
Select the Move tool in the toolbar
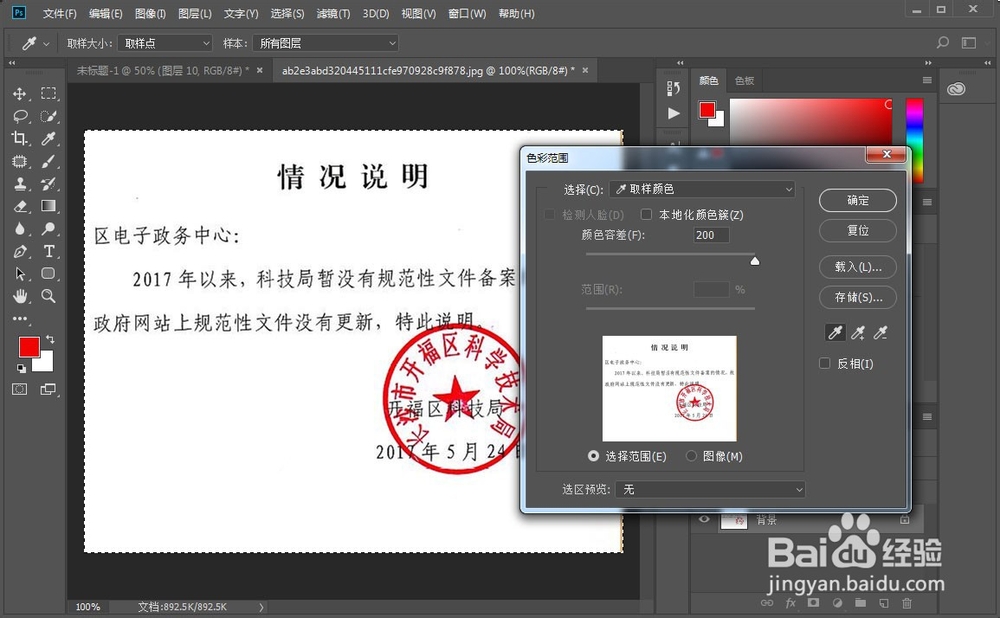click(21, 93)
